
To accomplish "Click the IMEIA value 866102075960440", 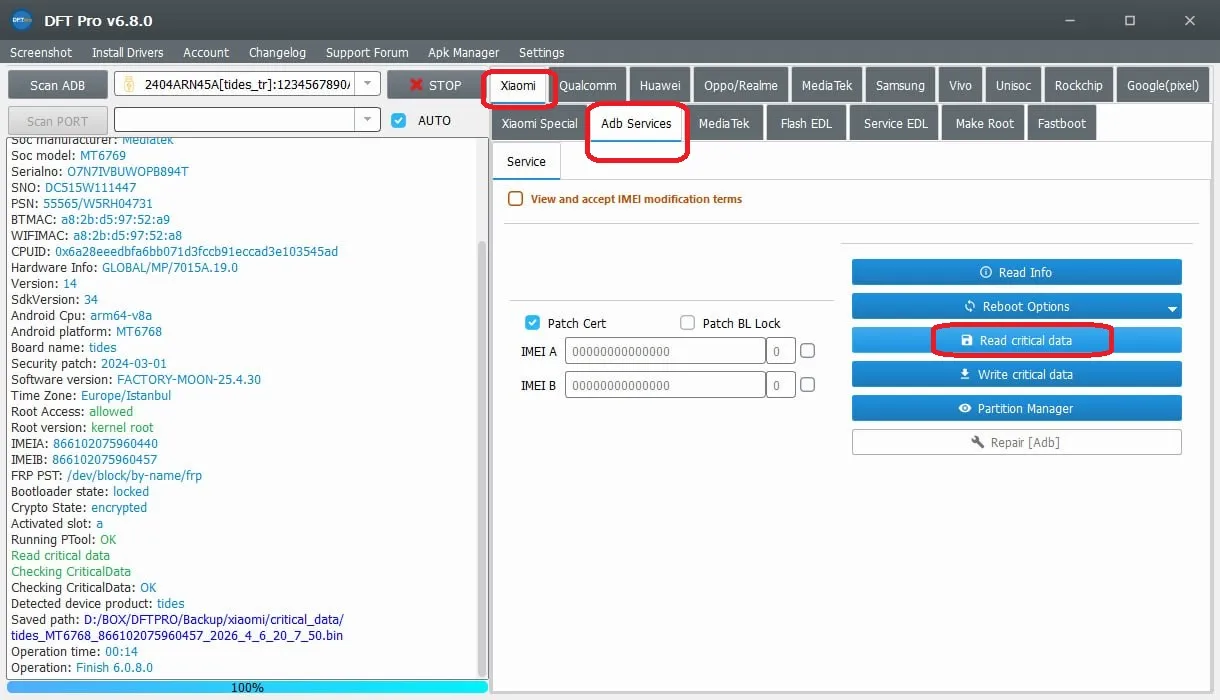I will pos(105,443).
